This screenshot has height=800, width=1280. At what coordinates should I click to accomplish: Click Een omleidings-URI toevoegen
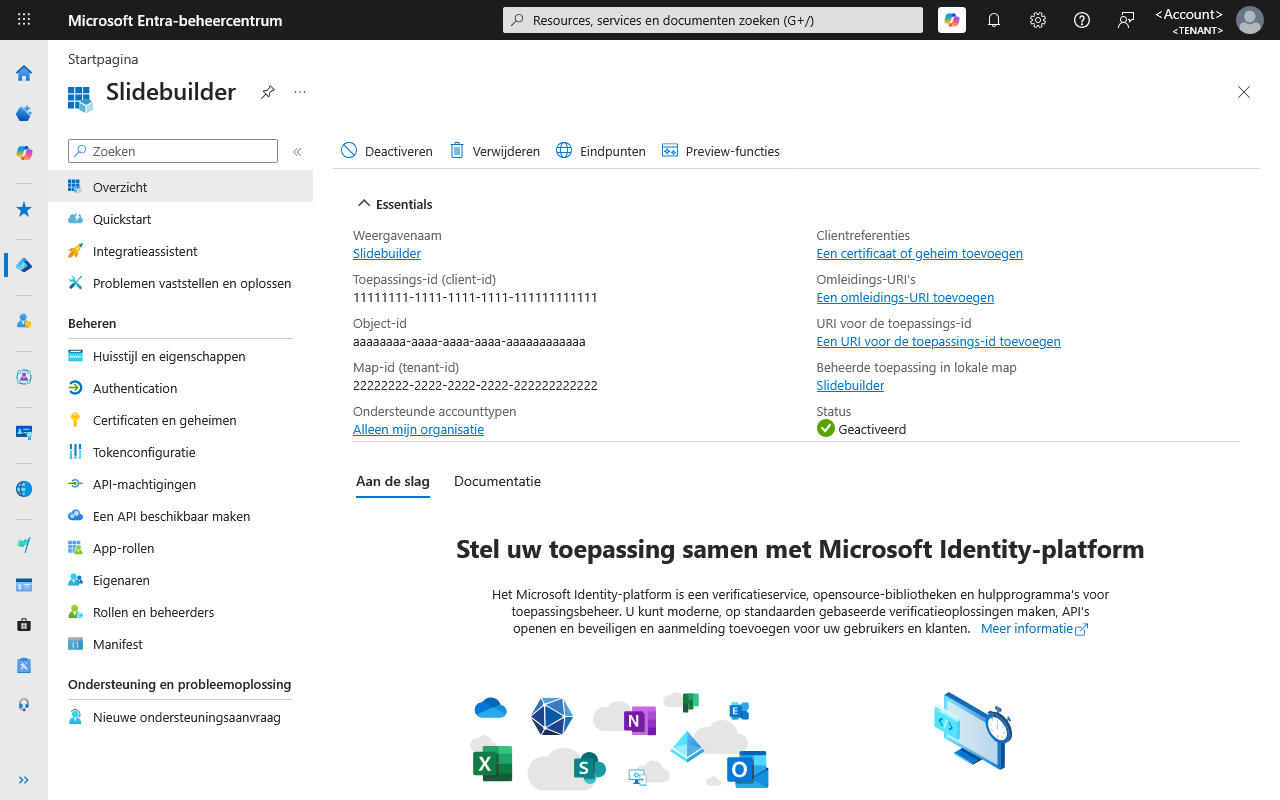[x=905, y=298]
